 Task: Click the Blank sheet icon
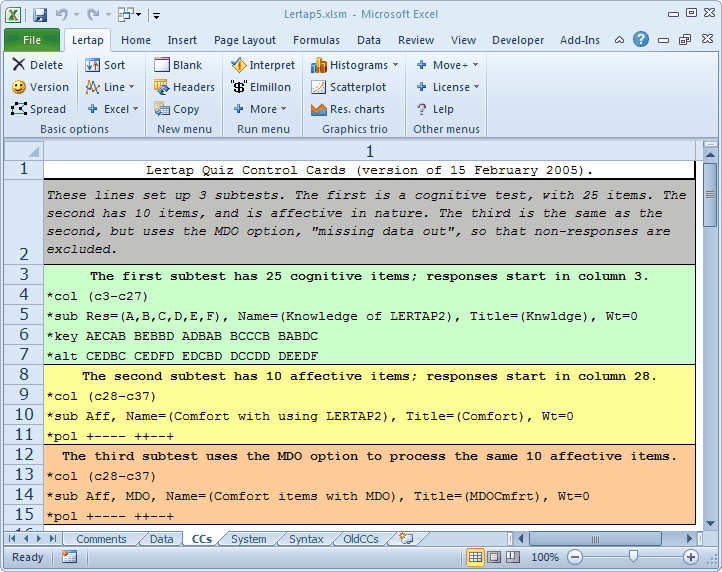point(162,64)
